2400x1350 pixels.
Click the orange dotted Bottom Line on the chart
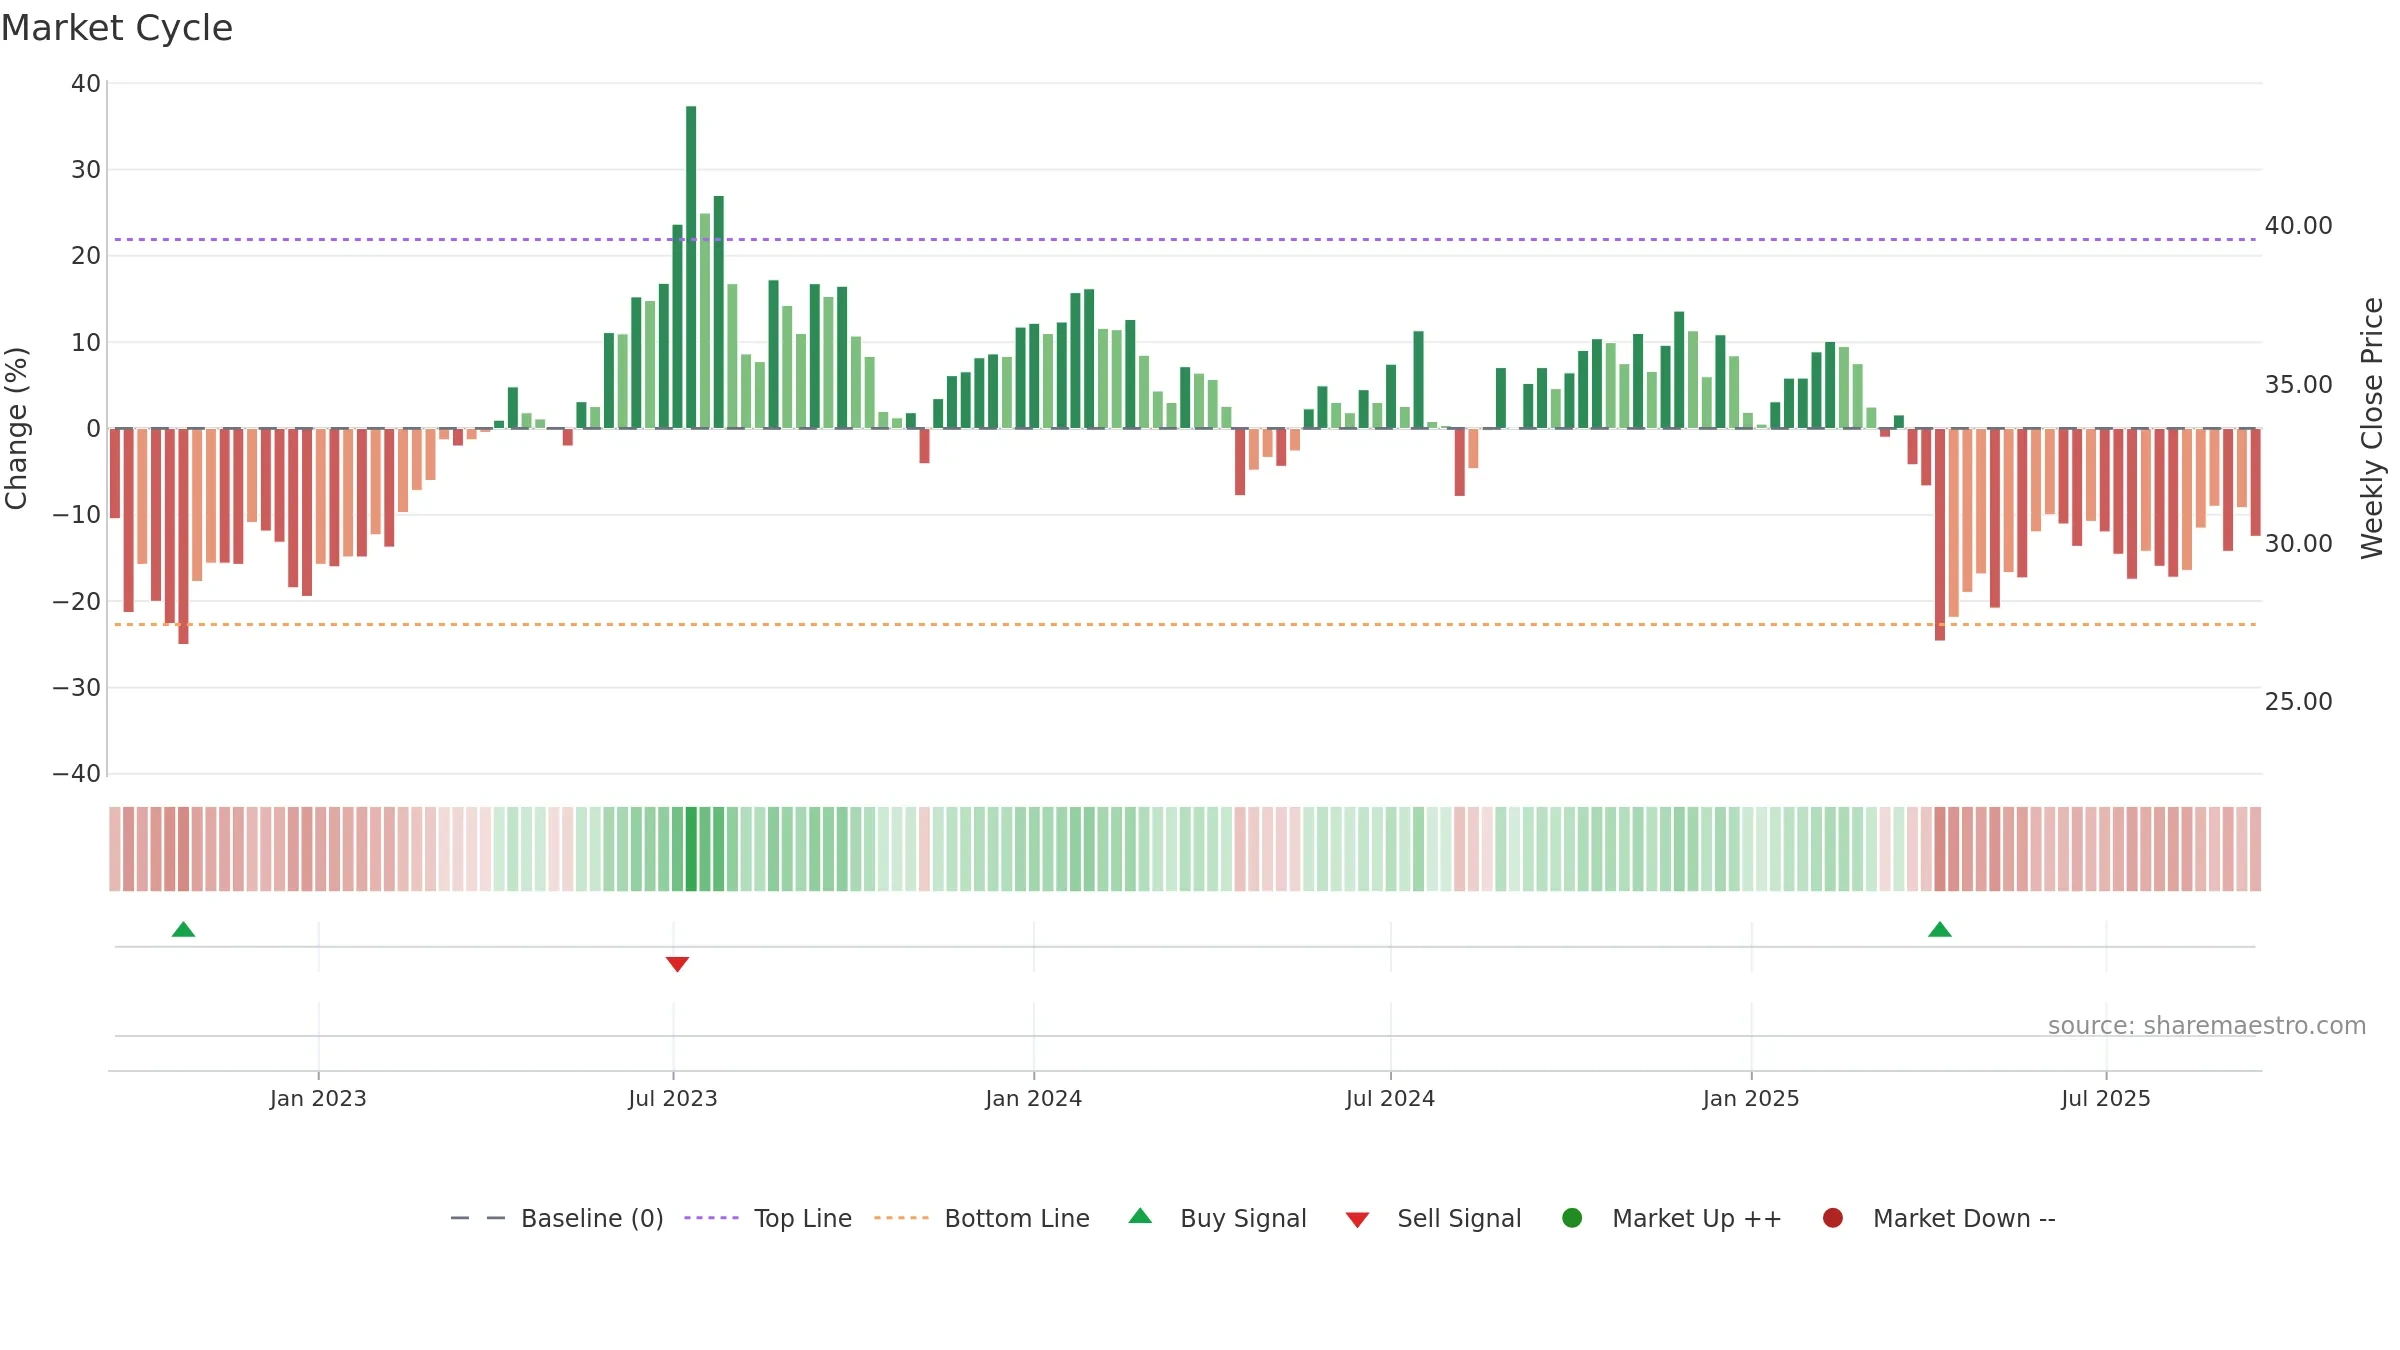coord(1185,625)
